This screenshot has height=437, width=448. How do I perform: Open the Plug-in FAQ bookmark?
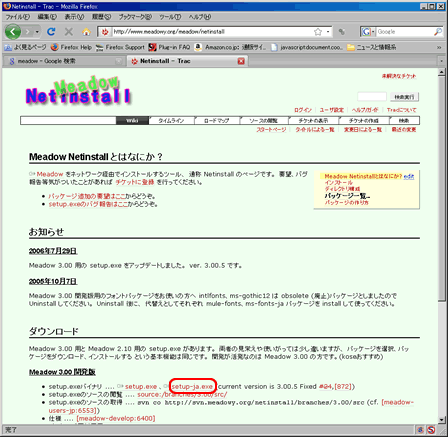click(x=169, y=47)
